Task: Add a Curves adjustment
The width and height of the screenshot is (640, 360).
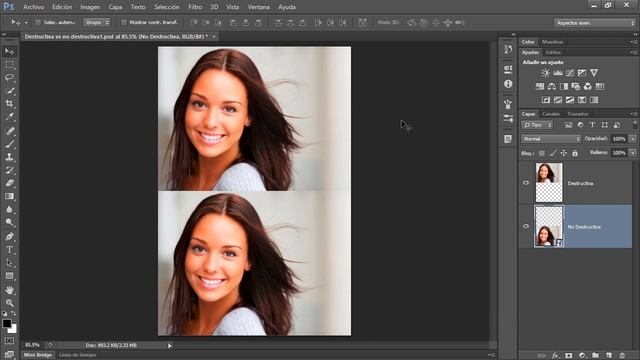Action: [570, 73]
